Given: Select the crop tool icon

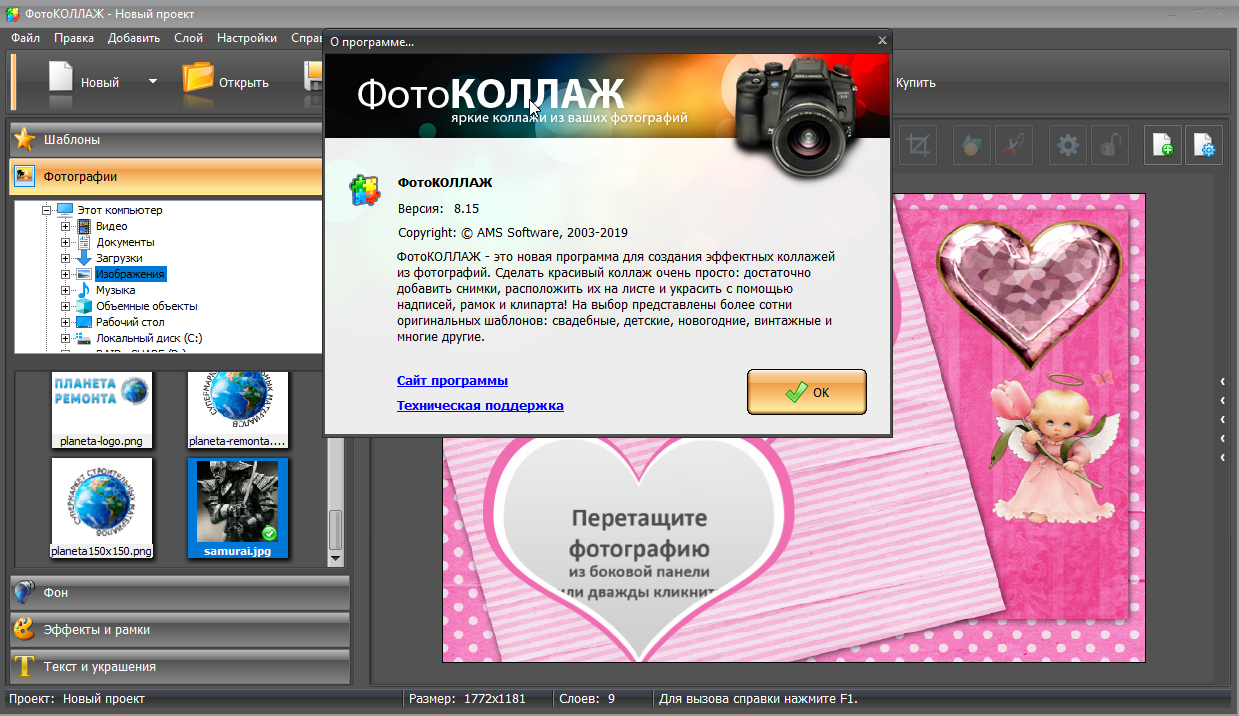Looking at the screenshot, I should point(916,145).
